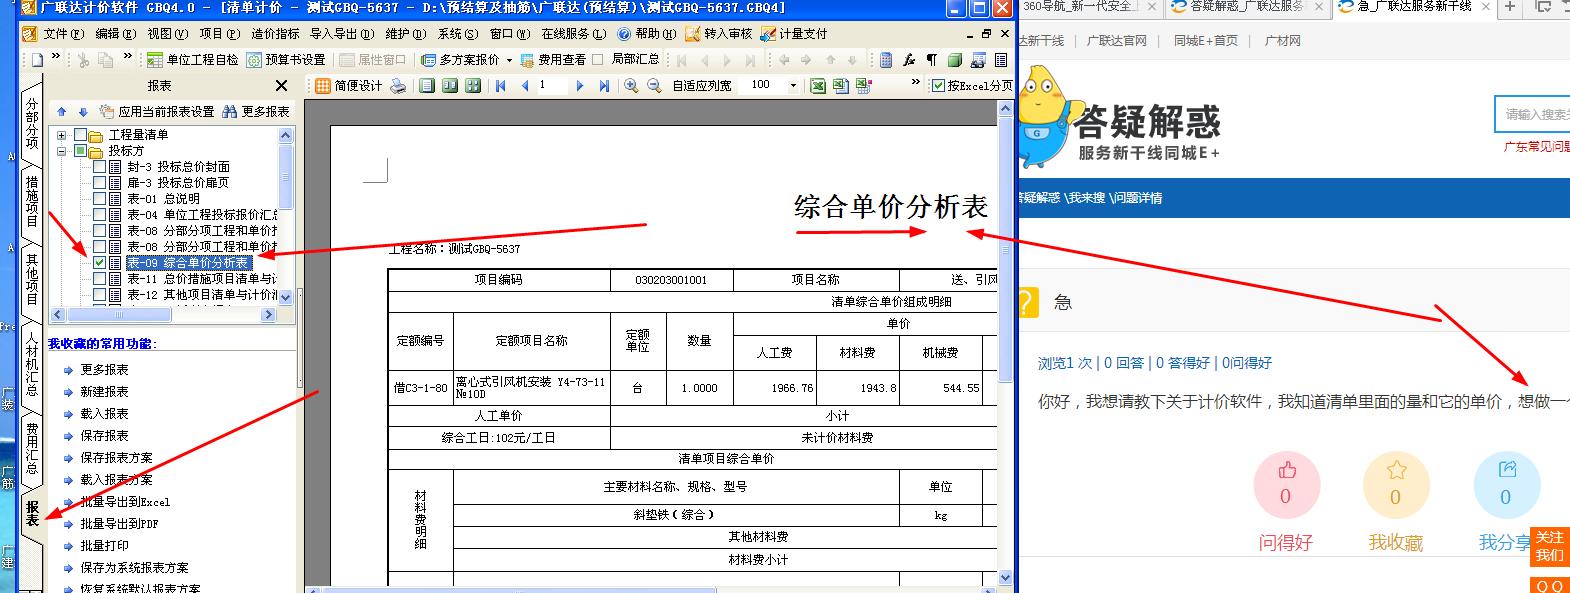Switch to 人材机汇总 side tab

click(x=32, y=364)
